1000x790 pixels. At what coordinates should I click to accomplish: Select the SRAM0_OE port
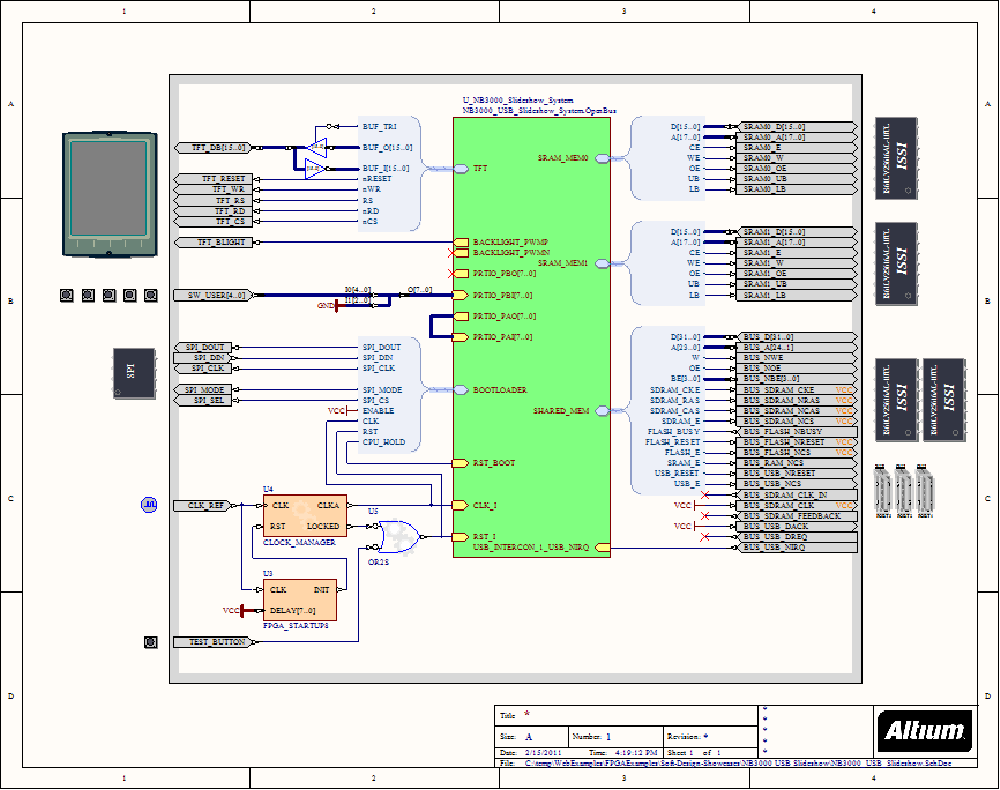click(797, 168)
